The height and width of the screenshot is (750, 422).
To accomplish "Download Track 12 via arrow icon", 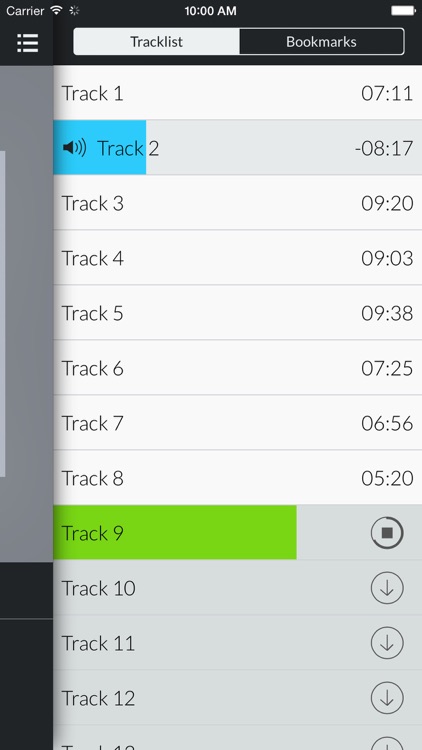I will tap(387, 698).
